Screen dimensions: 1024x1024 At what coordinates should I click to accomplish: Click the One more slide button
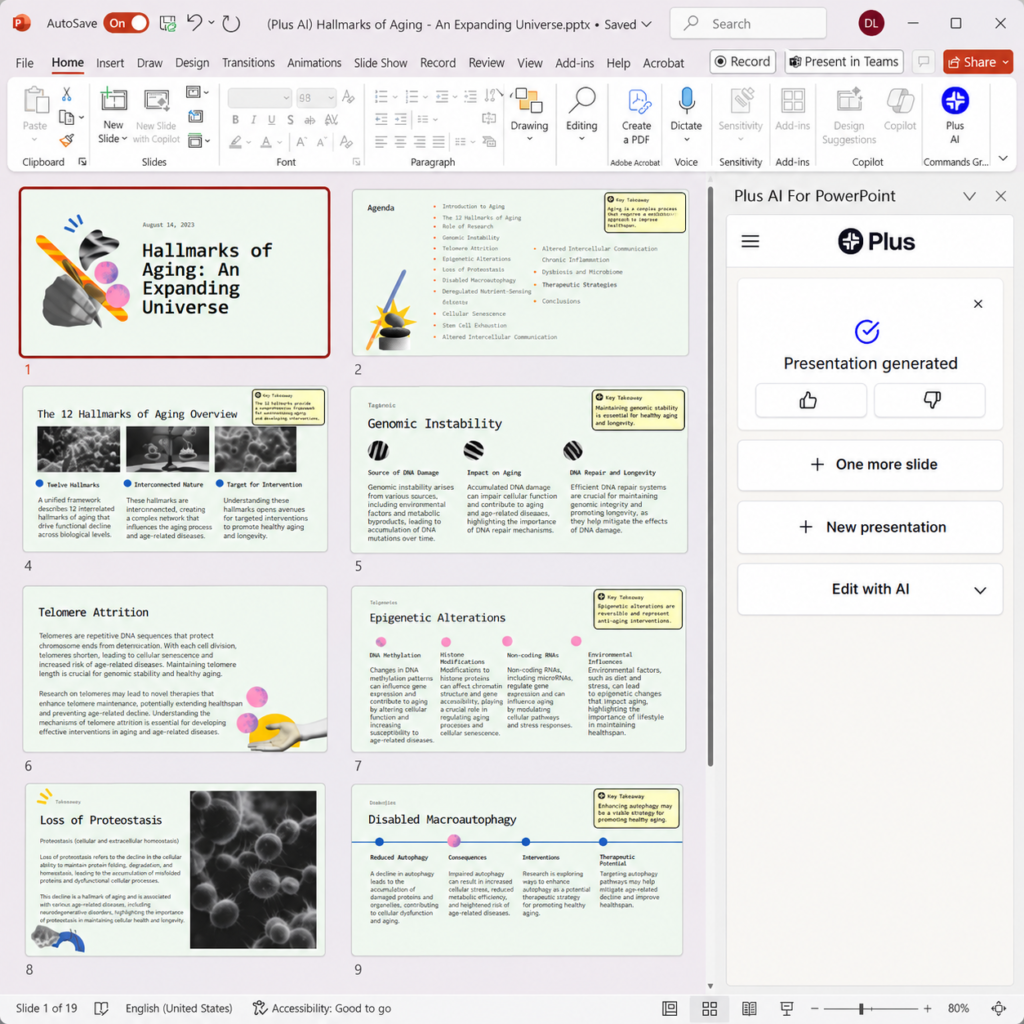click(870, 464)
